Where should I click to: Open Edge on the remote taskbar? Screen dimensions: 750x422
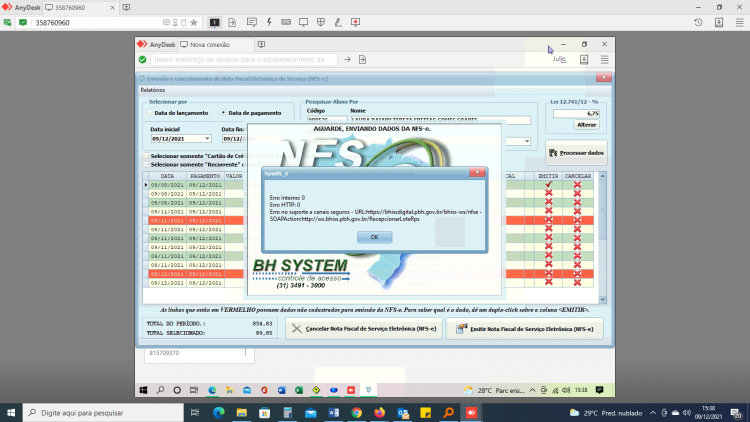[212, 390]
